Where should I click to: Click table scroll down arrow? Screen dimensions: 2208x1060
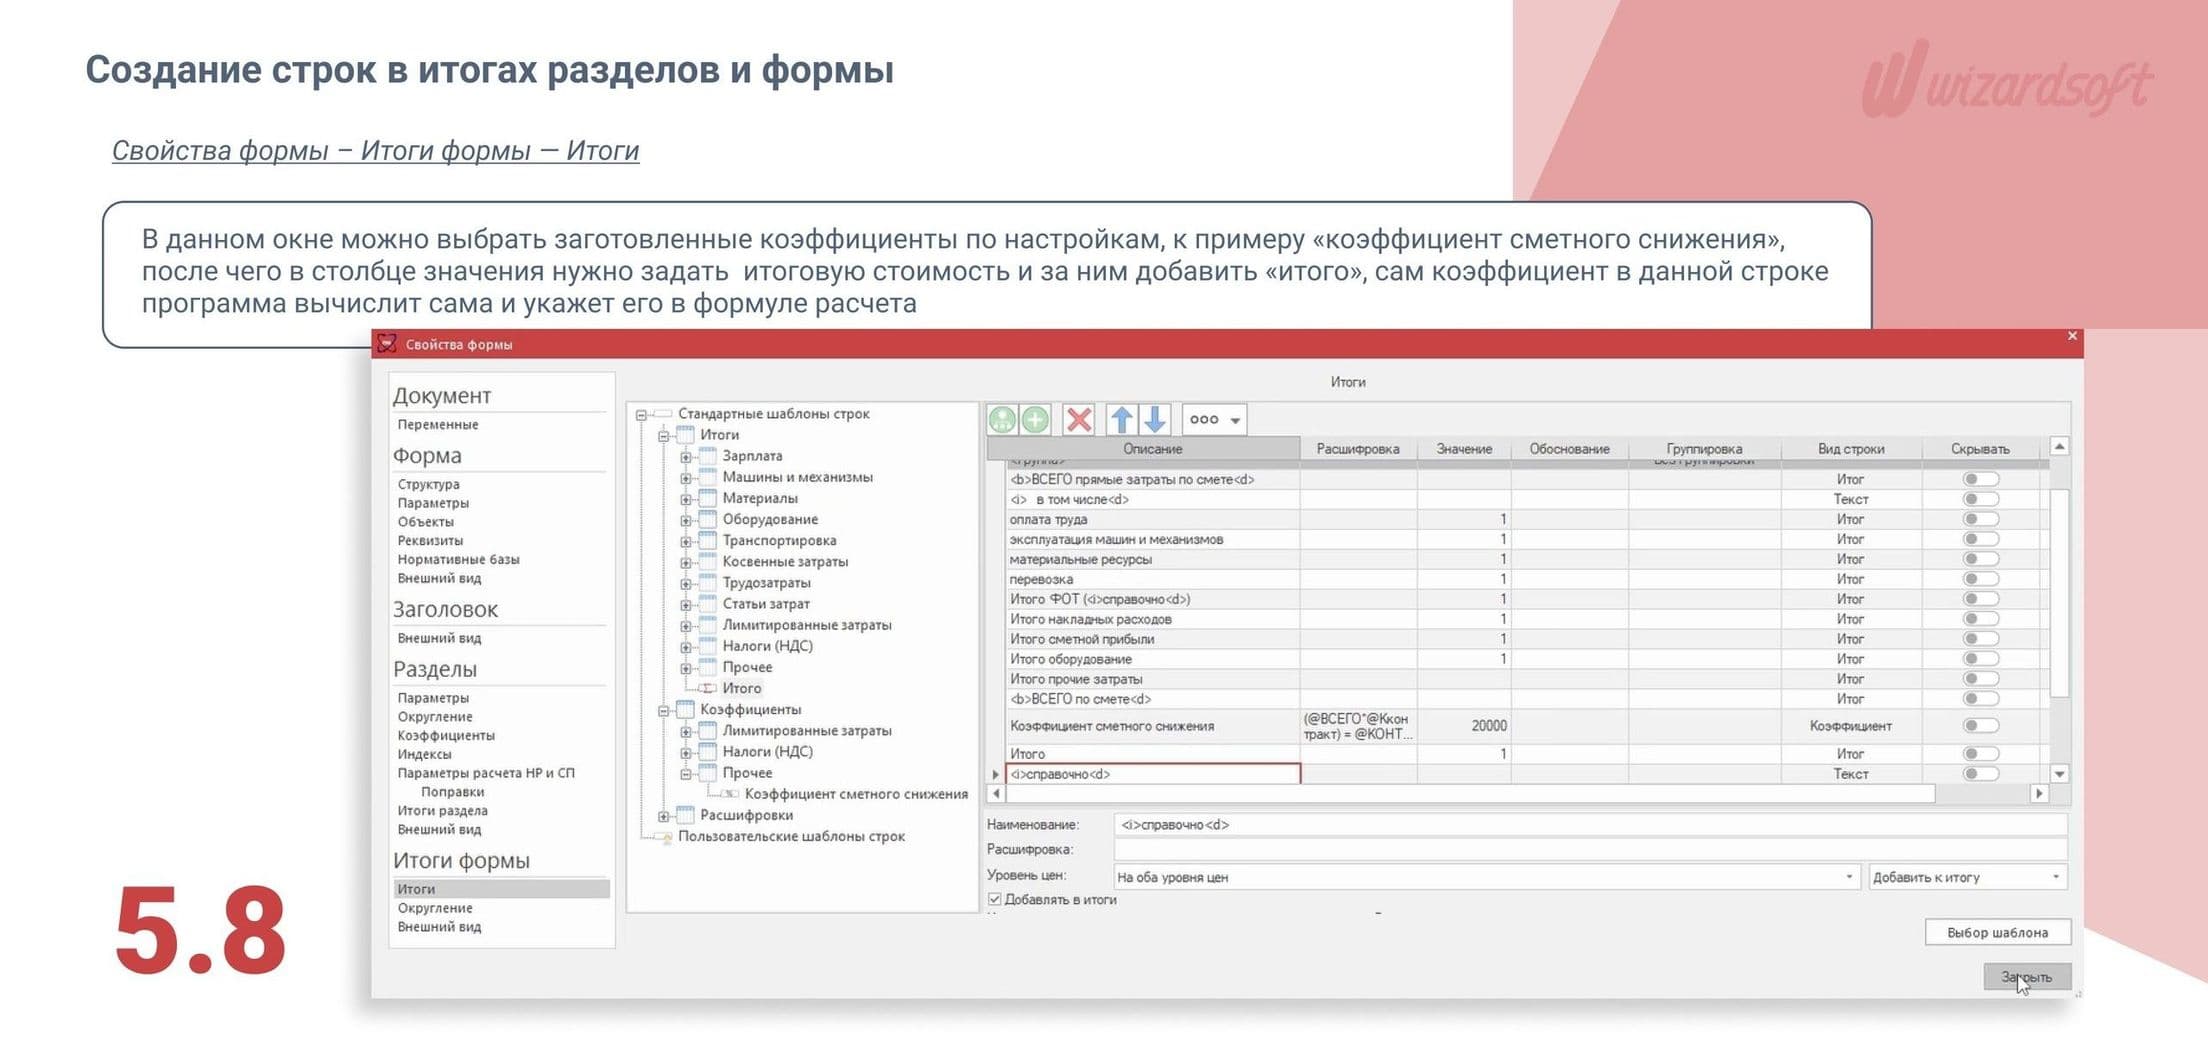[2059, 774]
